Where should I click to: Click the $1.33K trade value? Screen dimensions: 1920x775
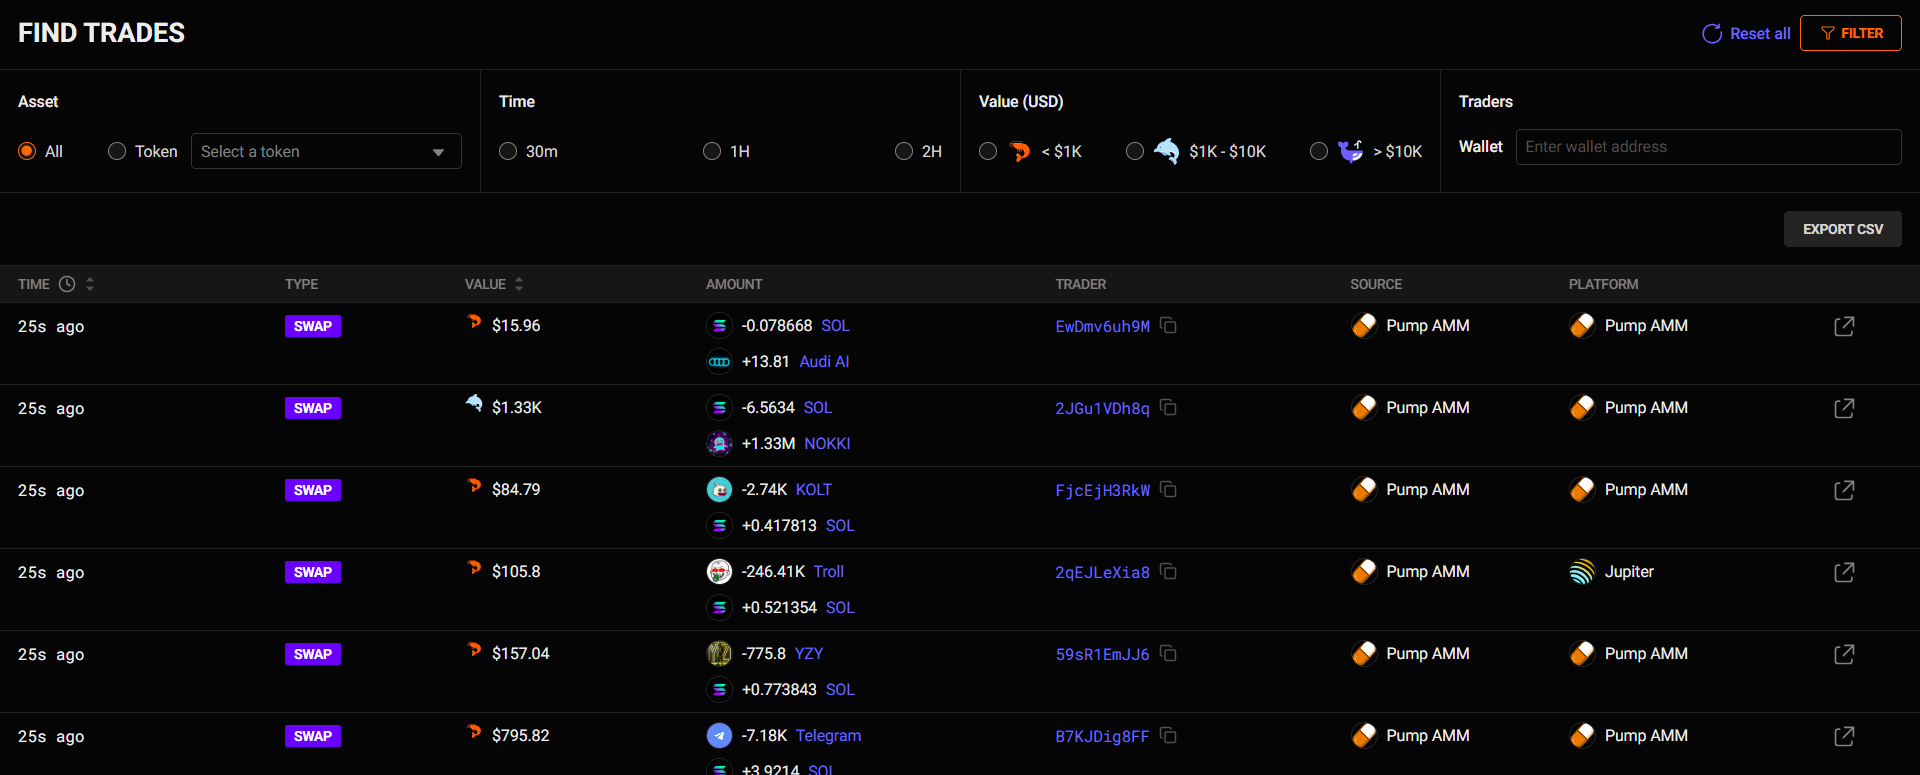[517, 408]
